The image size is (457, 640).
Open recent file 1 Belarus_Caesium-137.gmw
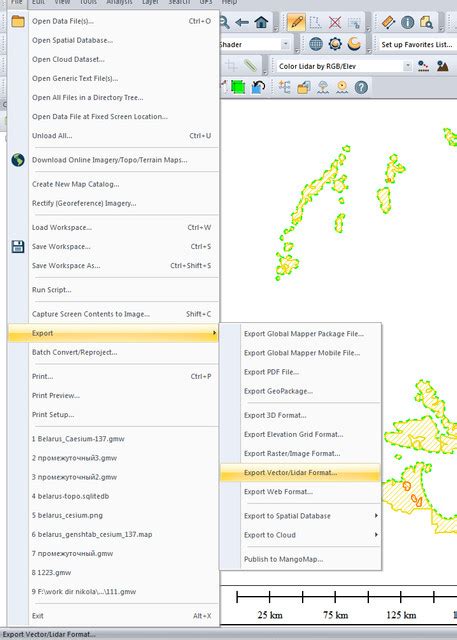pyautogui.click(x=113, y=439)
